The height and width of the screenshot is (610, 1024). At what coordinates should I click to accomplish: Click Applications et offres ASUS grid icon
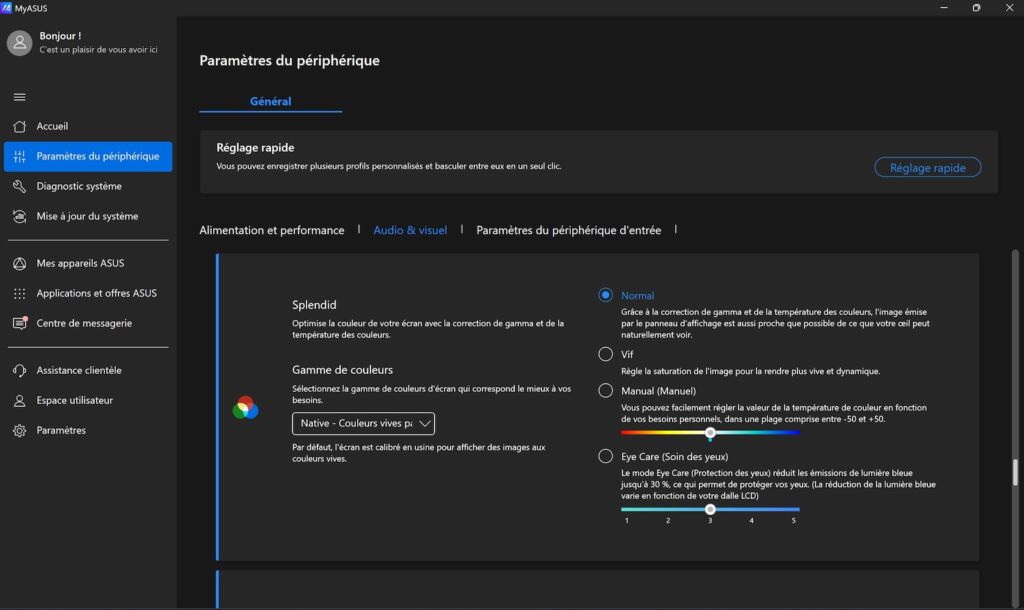(19, 294)
